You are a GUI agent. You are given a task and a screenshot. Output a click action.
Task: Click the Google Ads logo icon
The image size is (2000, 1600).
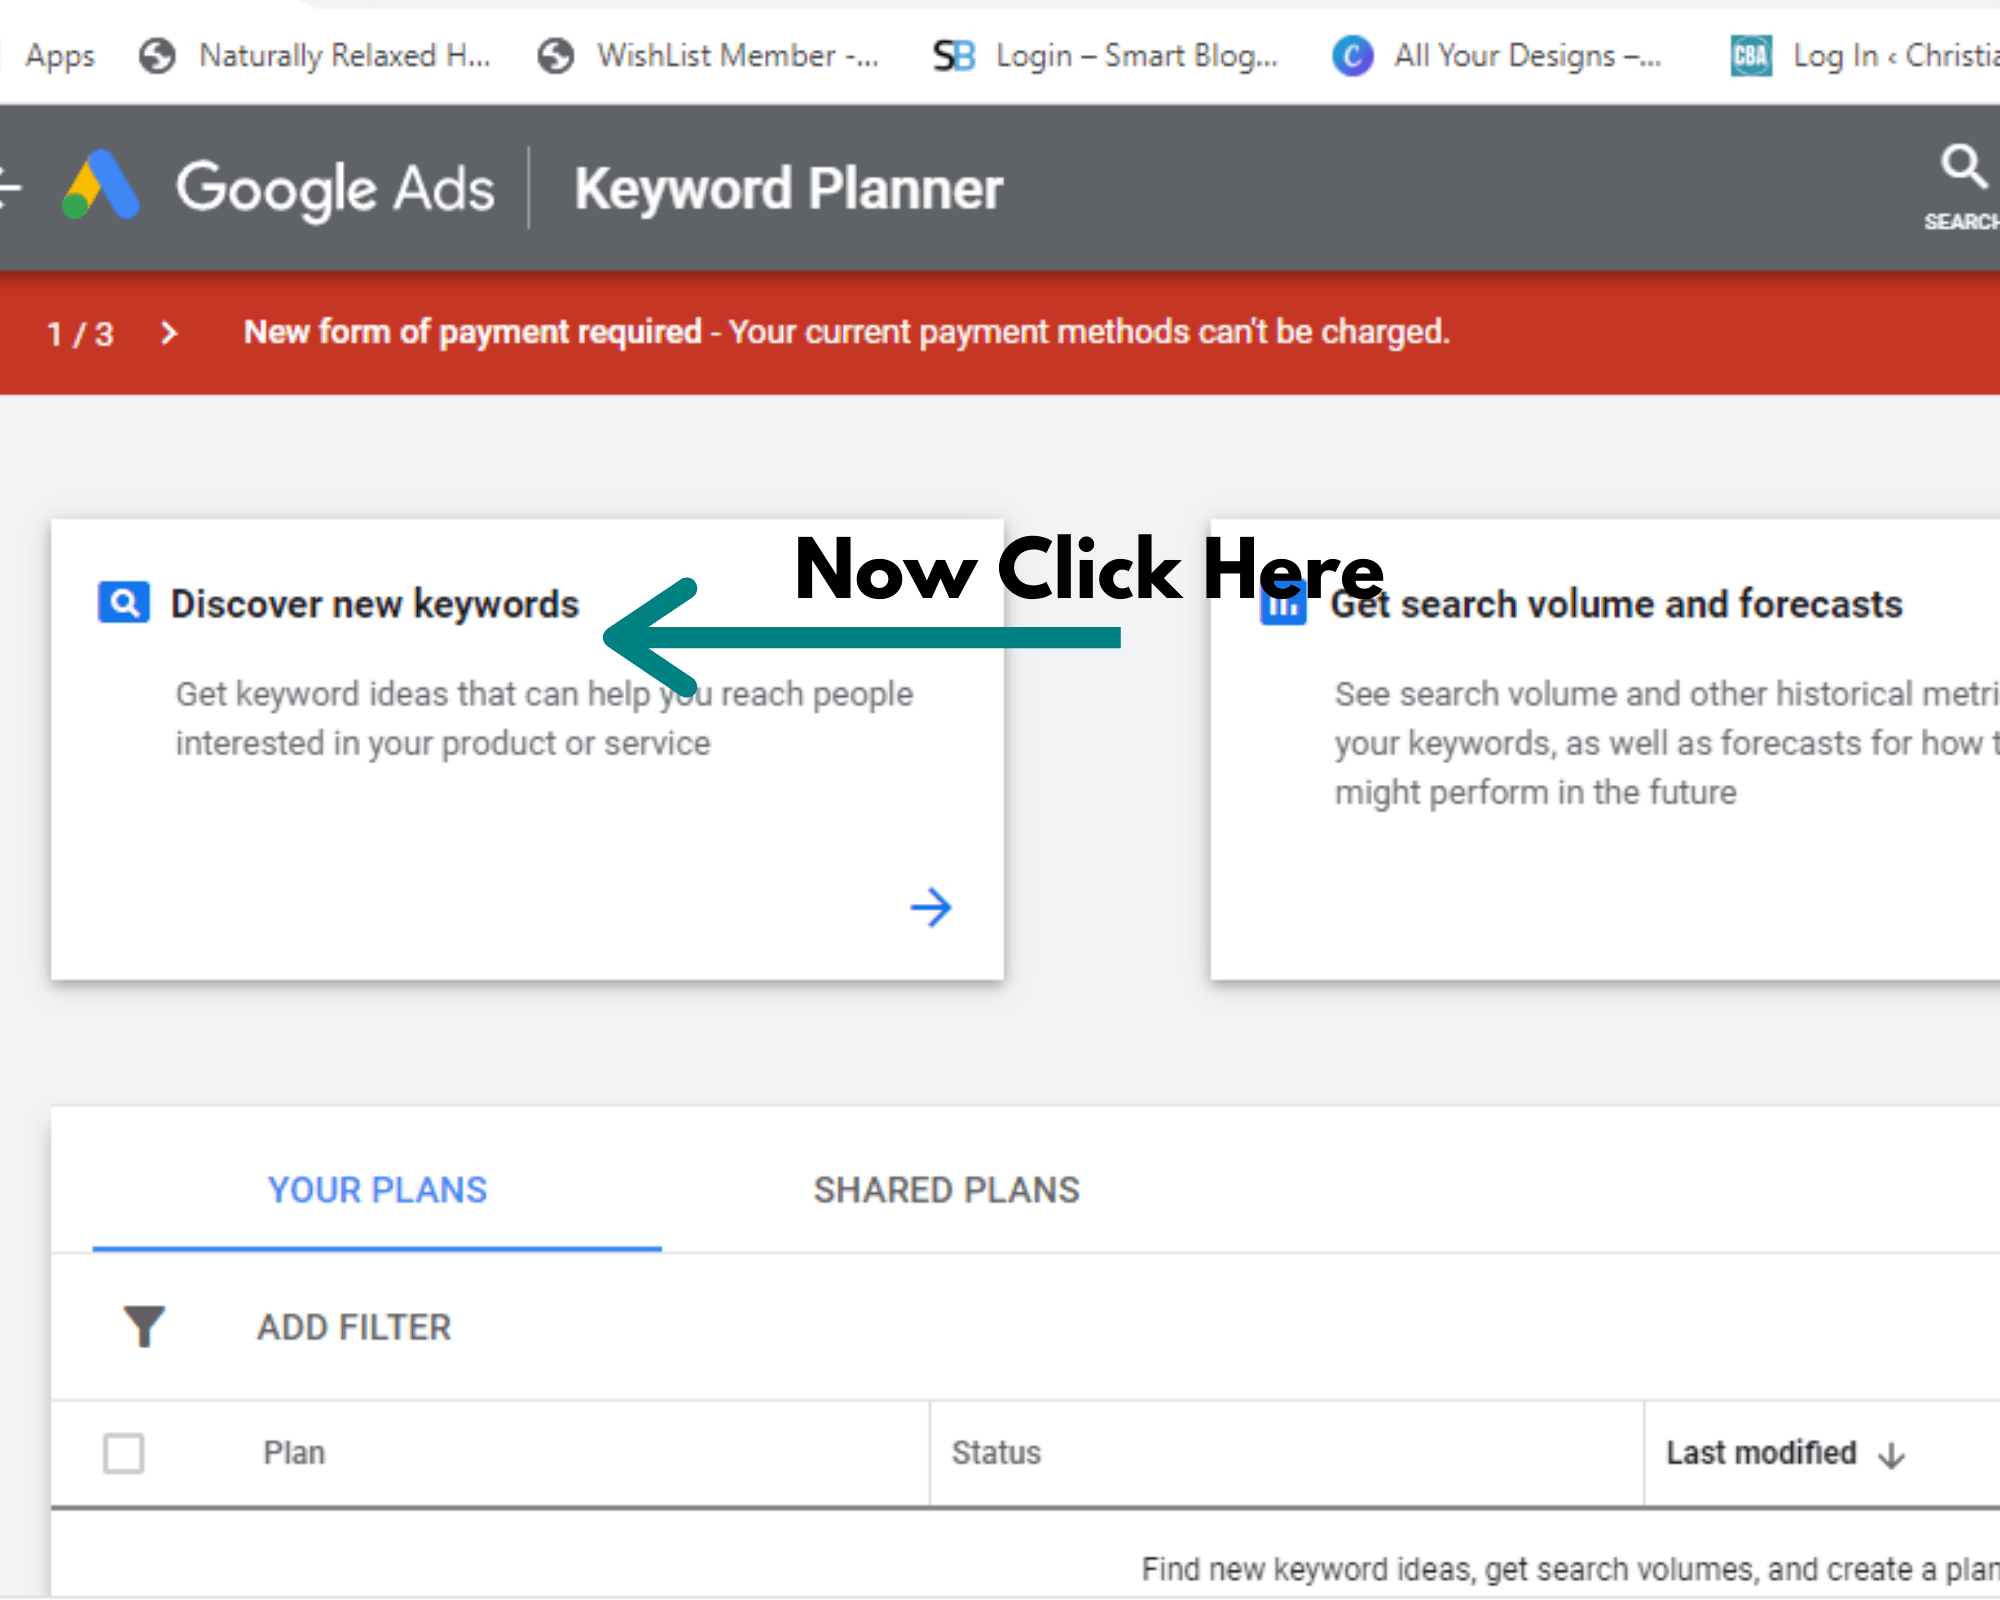100,186
